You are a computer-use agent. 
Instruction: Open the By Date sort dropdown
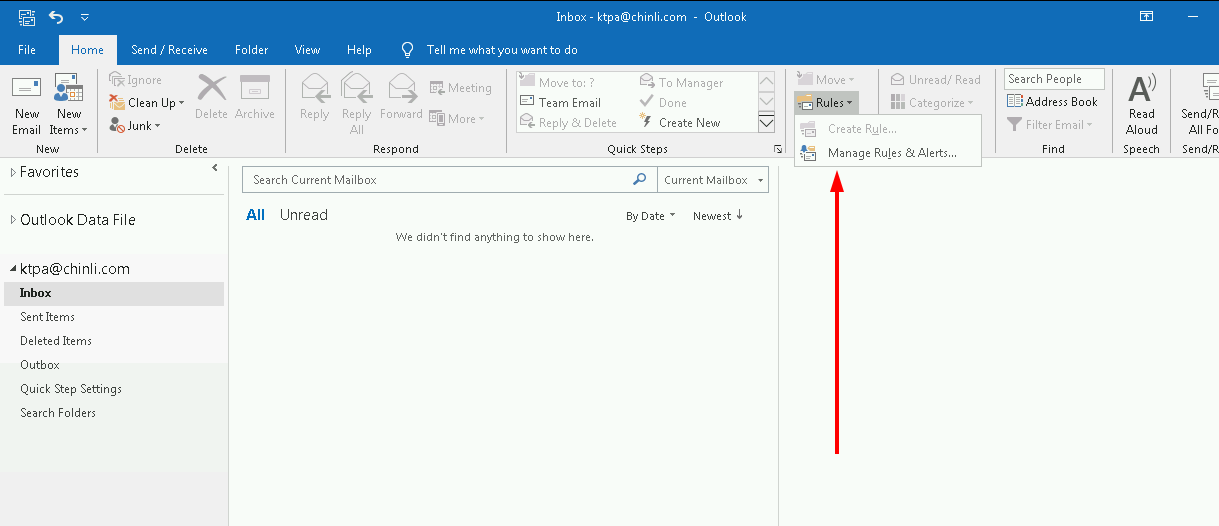651,216
